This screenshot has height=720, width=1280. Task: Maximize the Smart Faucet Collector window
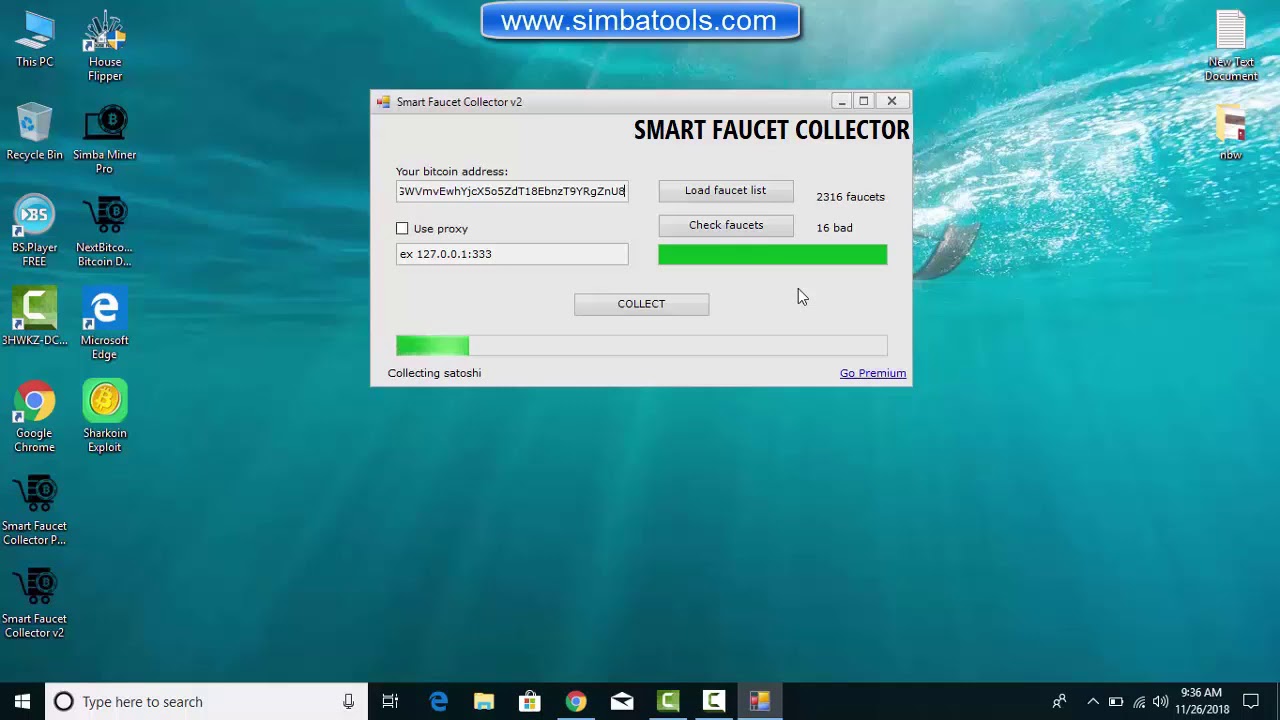tap(864, 101)
